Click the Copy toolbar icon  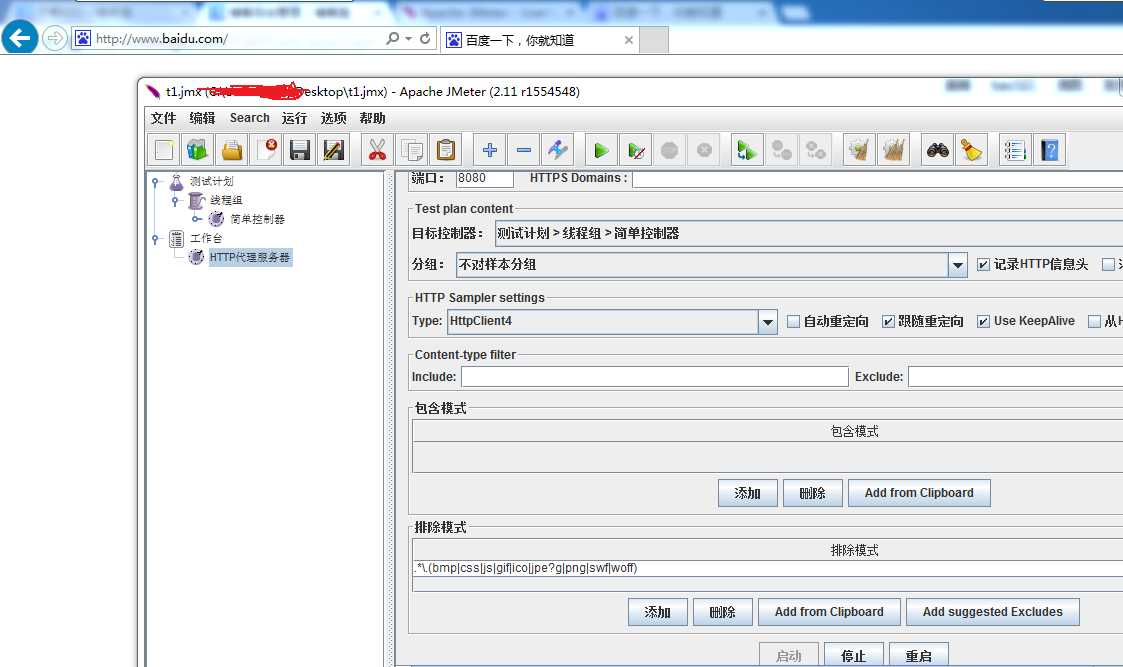(x=412, y=150)
